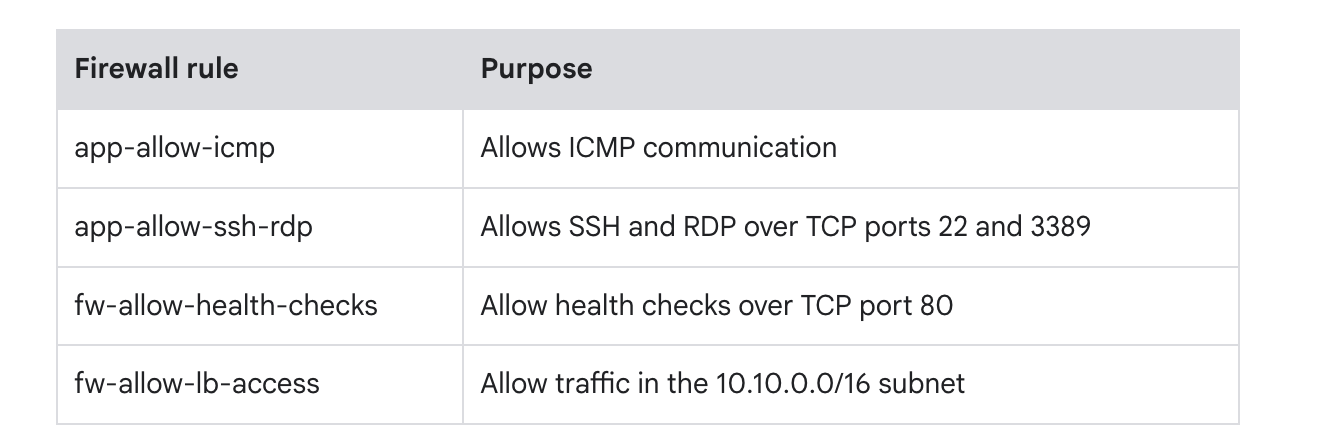
Task: Click the fw-allow-health-checks rule name
Action: (226, 305)
